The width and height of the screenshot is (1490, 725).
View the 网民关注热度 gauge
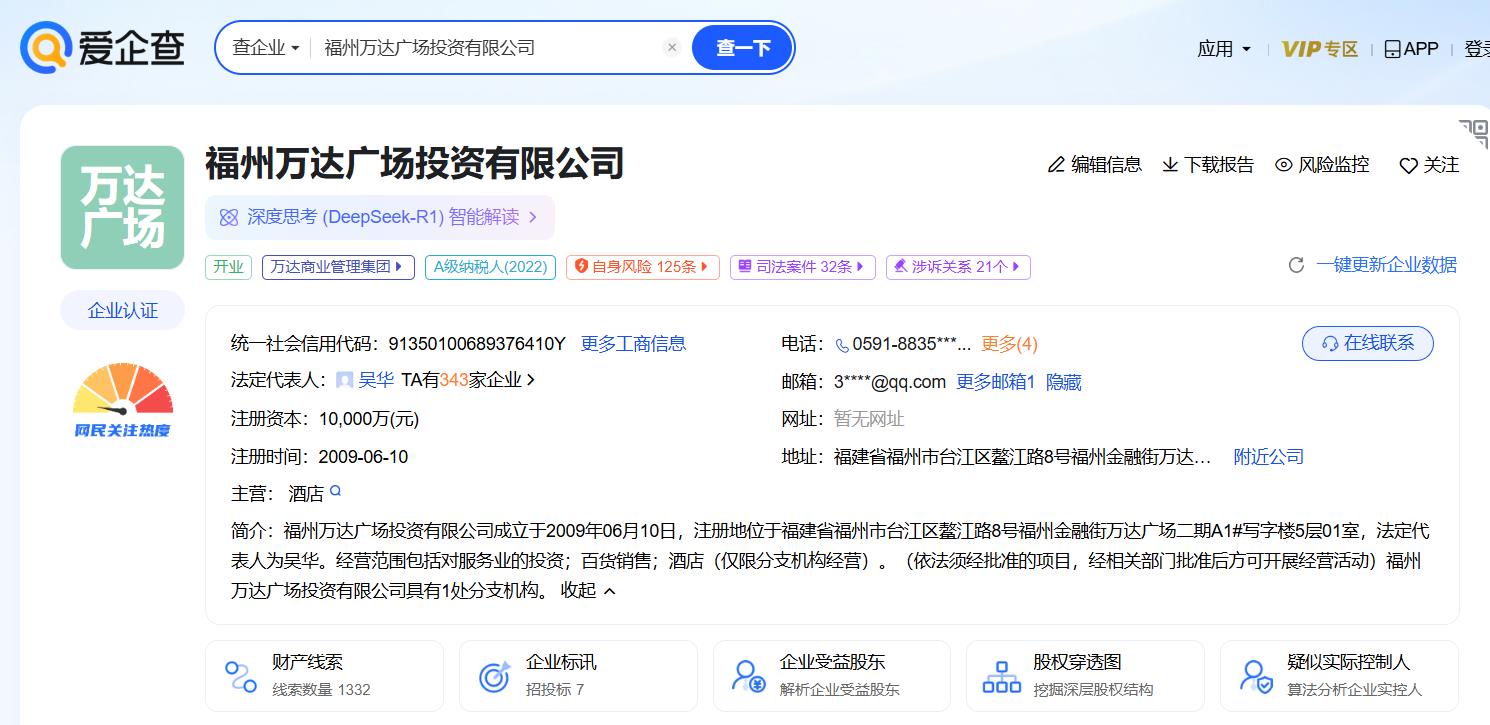point(122,399)
